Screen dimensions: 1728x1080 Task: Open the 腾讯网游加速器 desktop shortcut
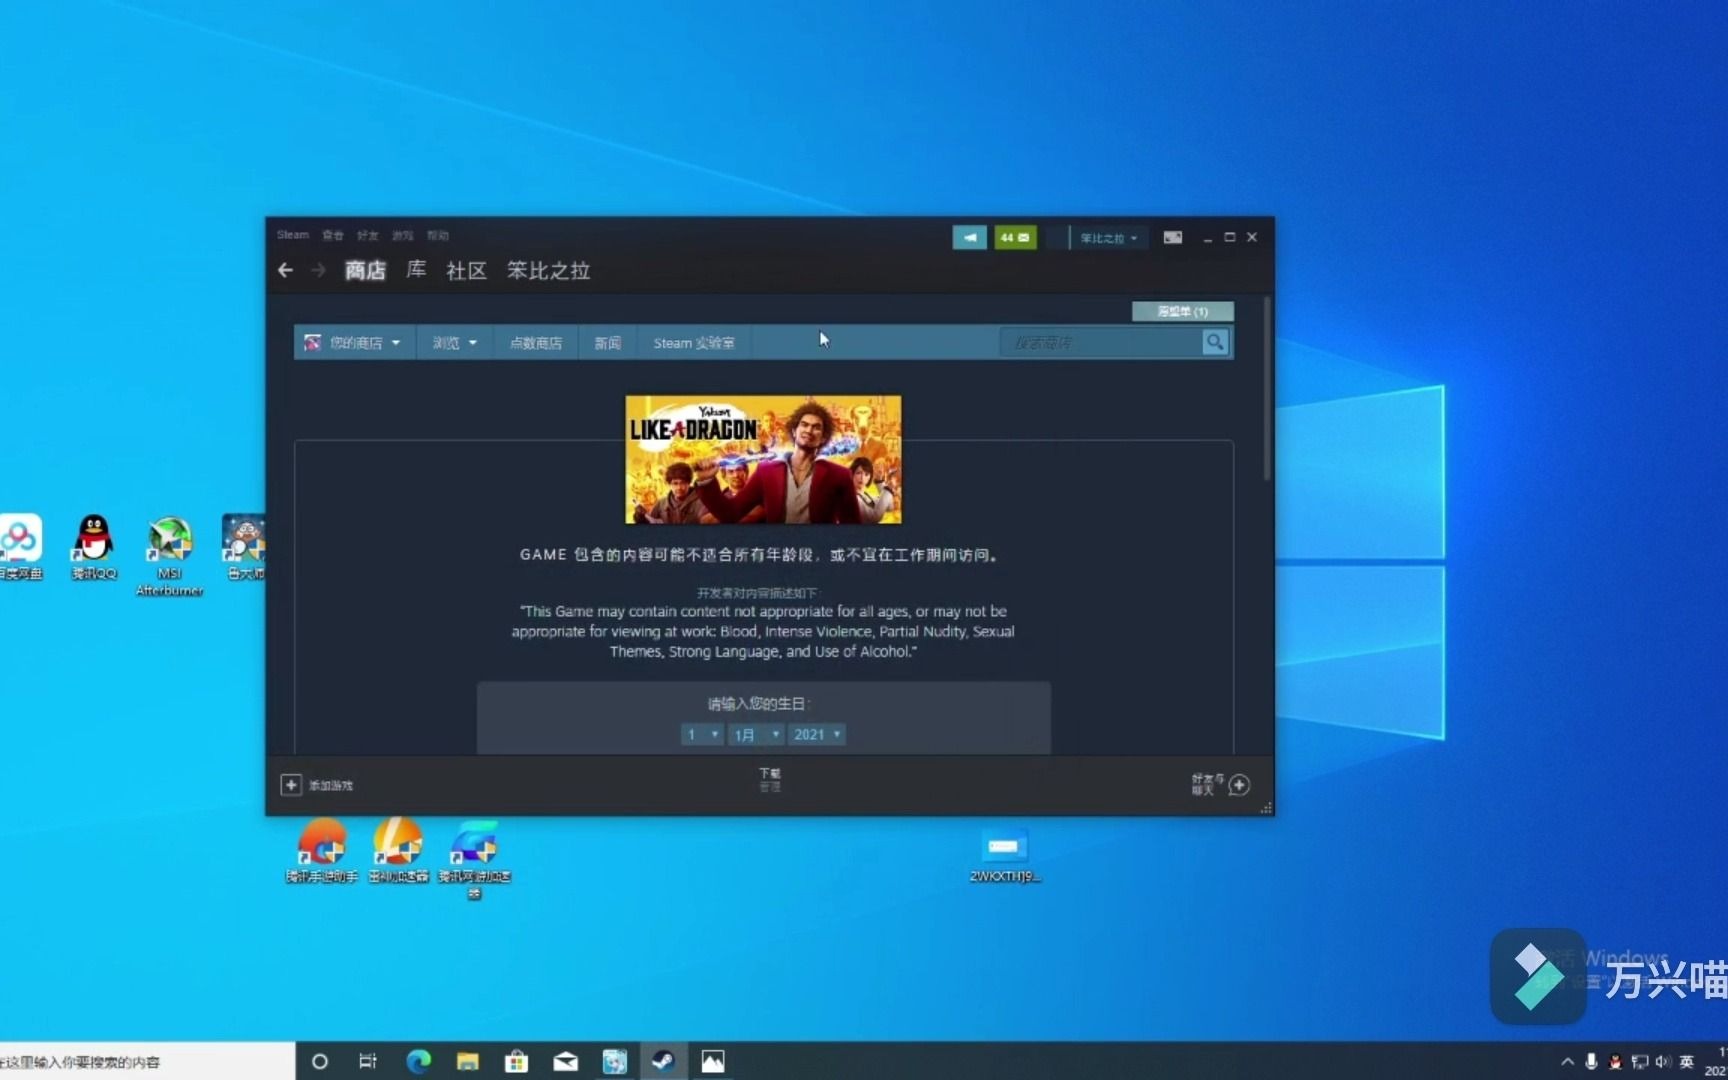474,858
